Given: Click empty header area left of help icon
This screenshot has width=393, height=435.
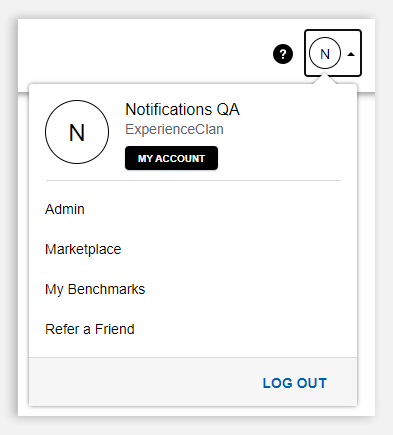Looking at the screenshot, I should (x=143, y=54).
